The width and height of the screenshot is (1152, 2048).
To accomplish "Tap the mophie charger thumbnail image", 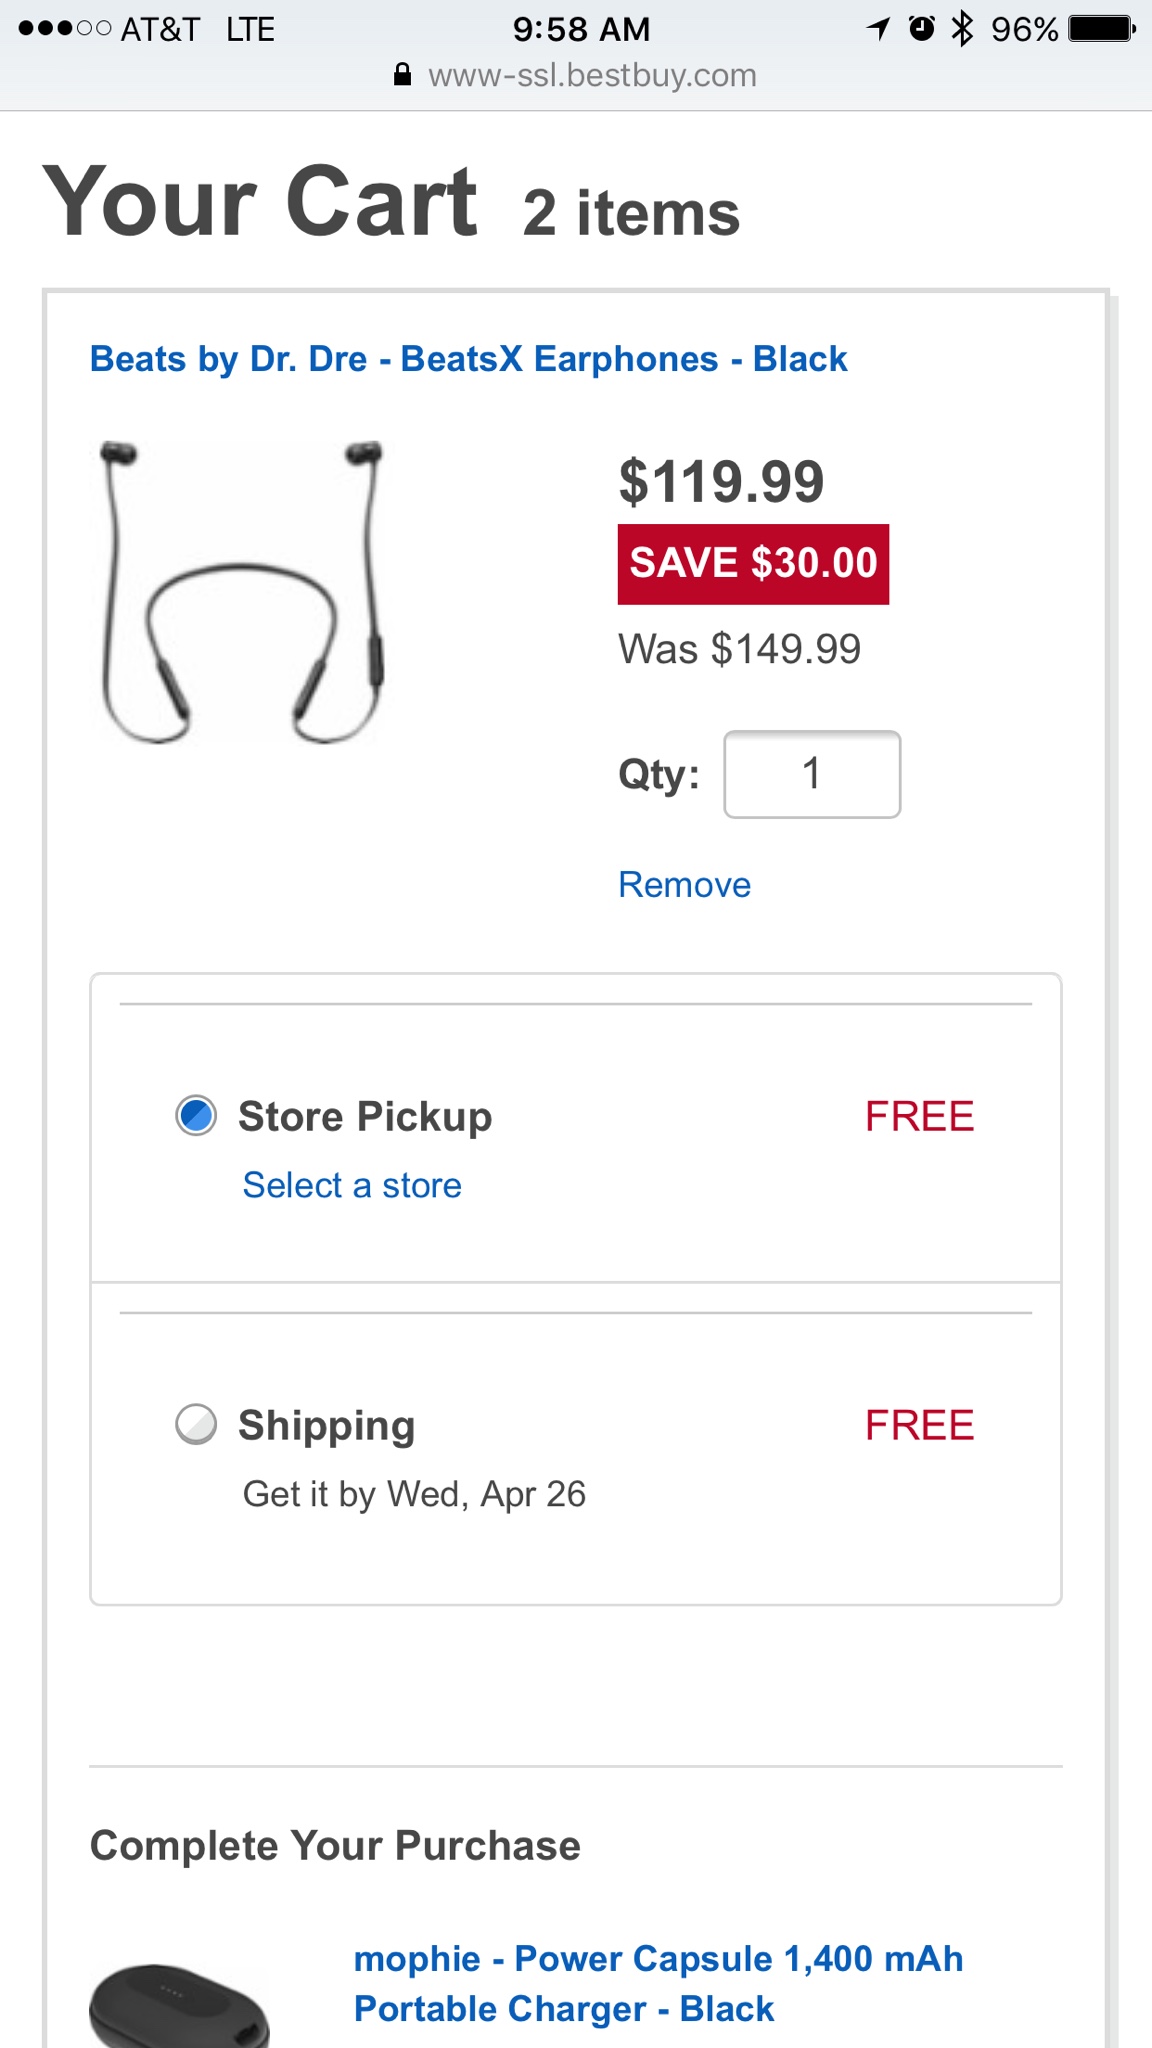I will click(x=180, y=2005).
